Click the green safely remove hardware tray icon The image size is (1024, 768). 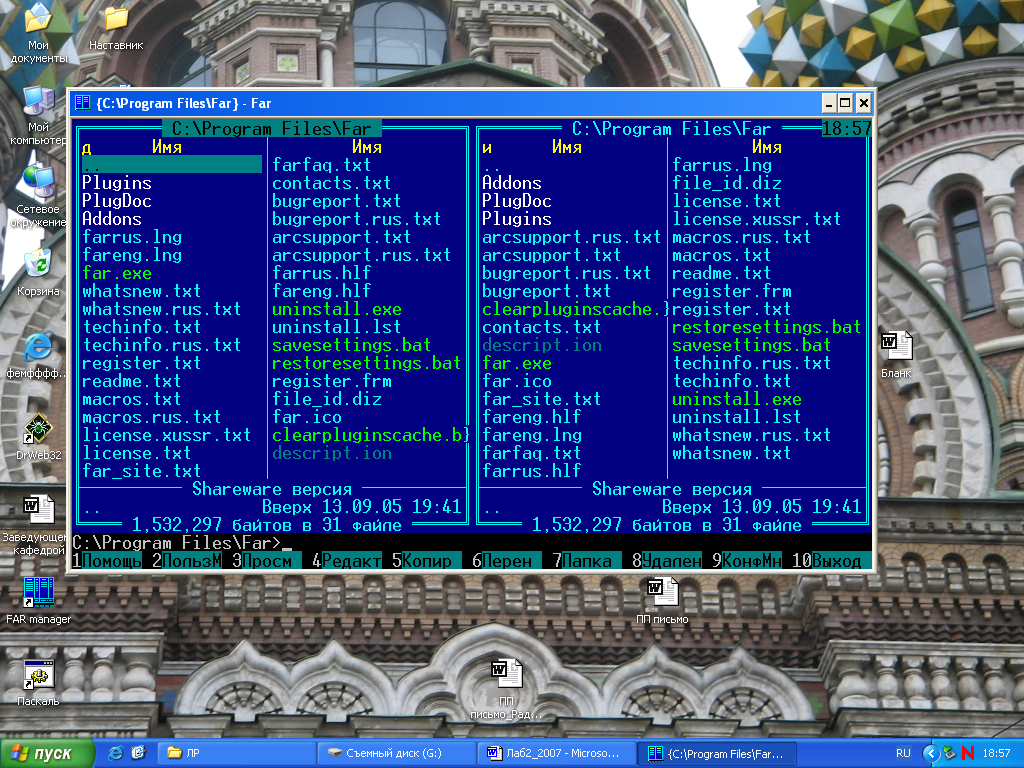950,753
